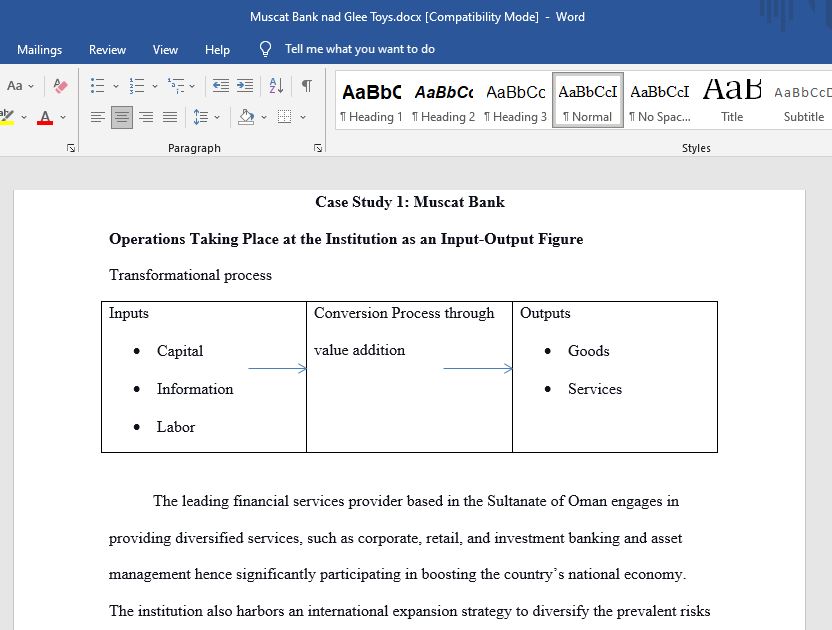This screenshot has width=832, height=630.
Task: Click the 'Labor' bullet item
Action: [x=176, y=427]
